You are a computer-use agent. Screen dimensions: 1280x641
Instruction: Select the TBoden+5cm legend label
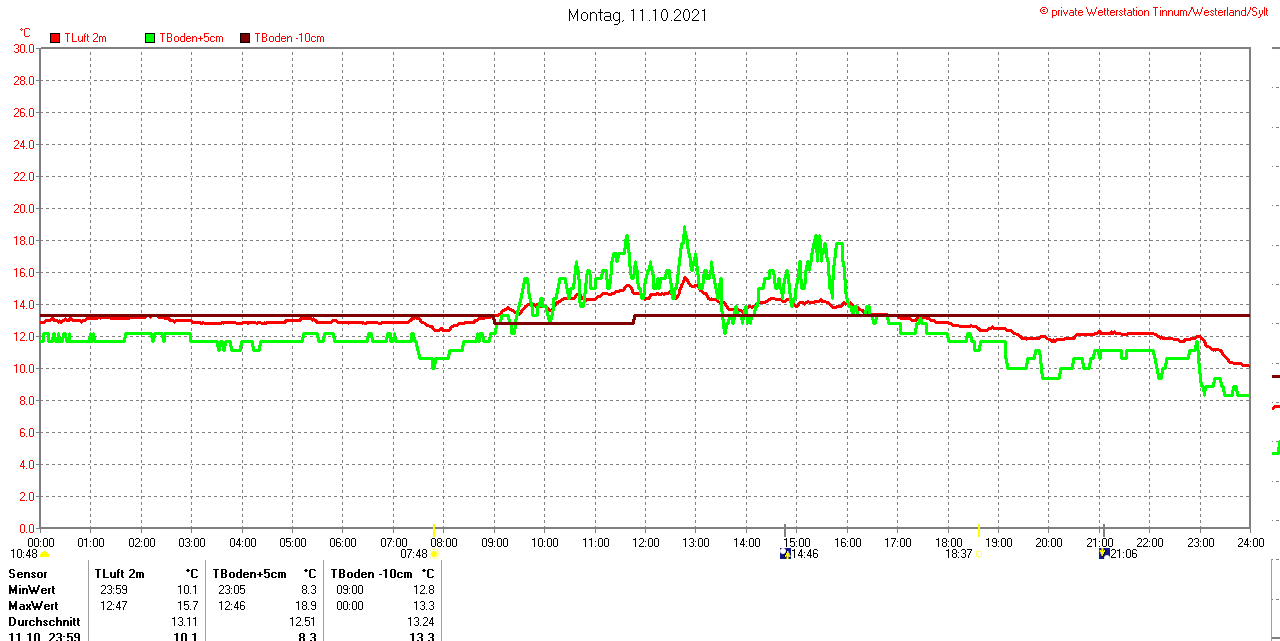[191, 38]
